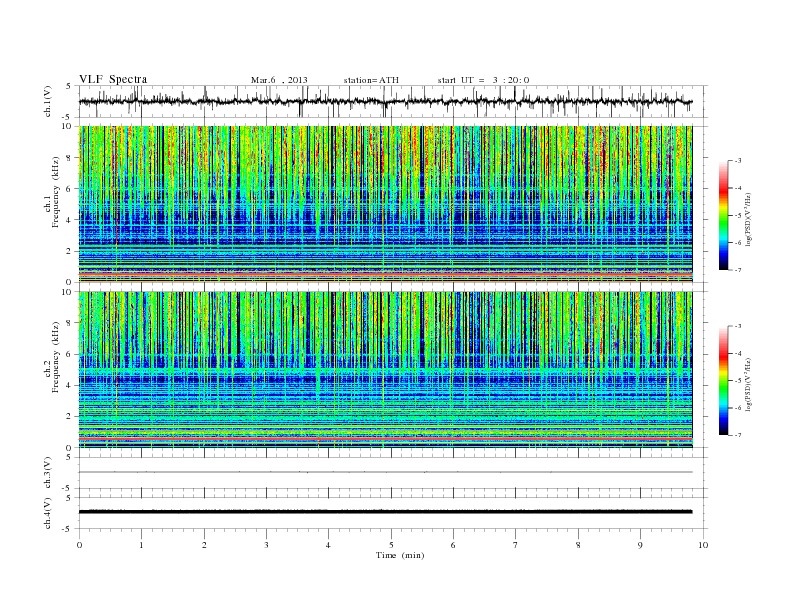Click the thick black ch.4(V) trace

(385, 512)
